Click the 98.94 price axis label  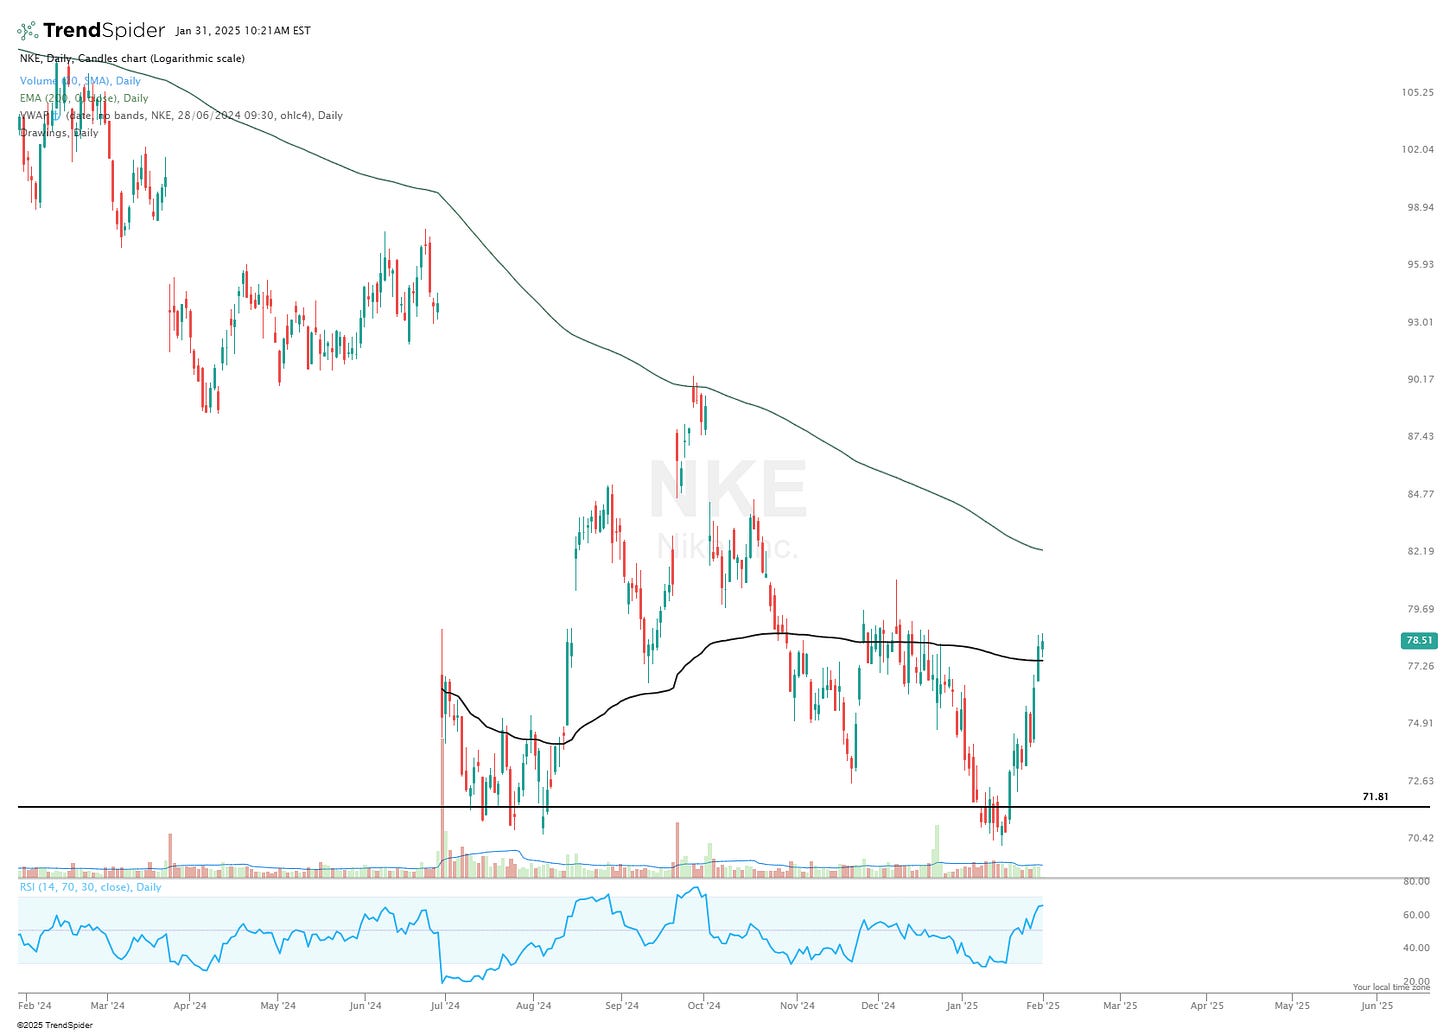[1420, 207]
